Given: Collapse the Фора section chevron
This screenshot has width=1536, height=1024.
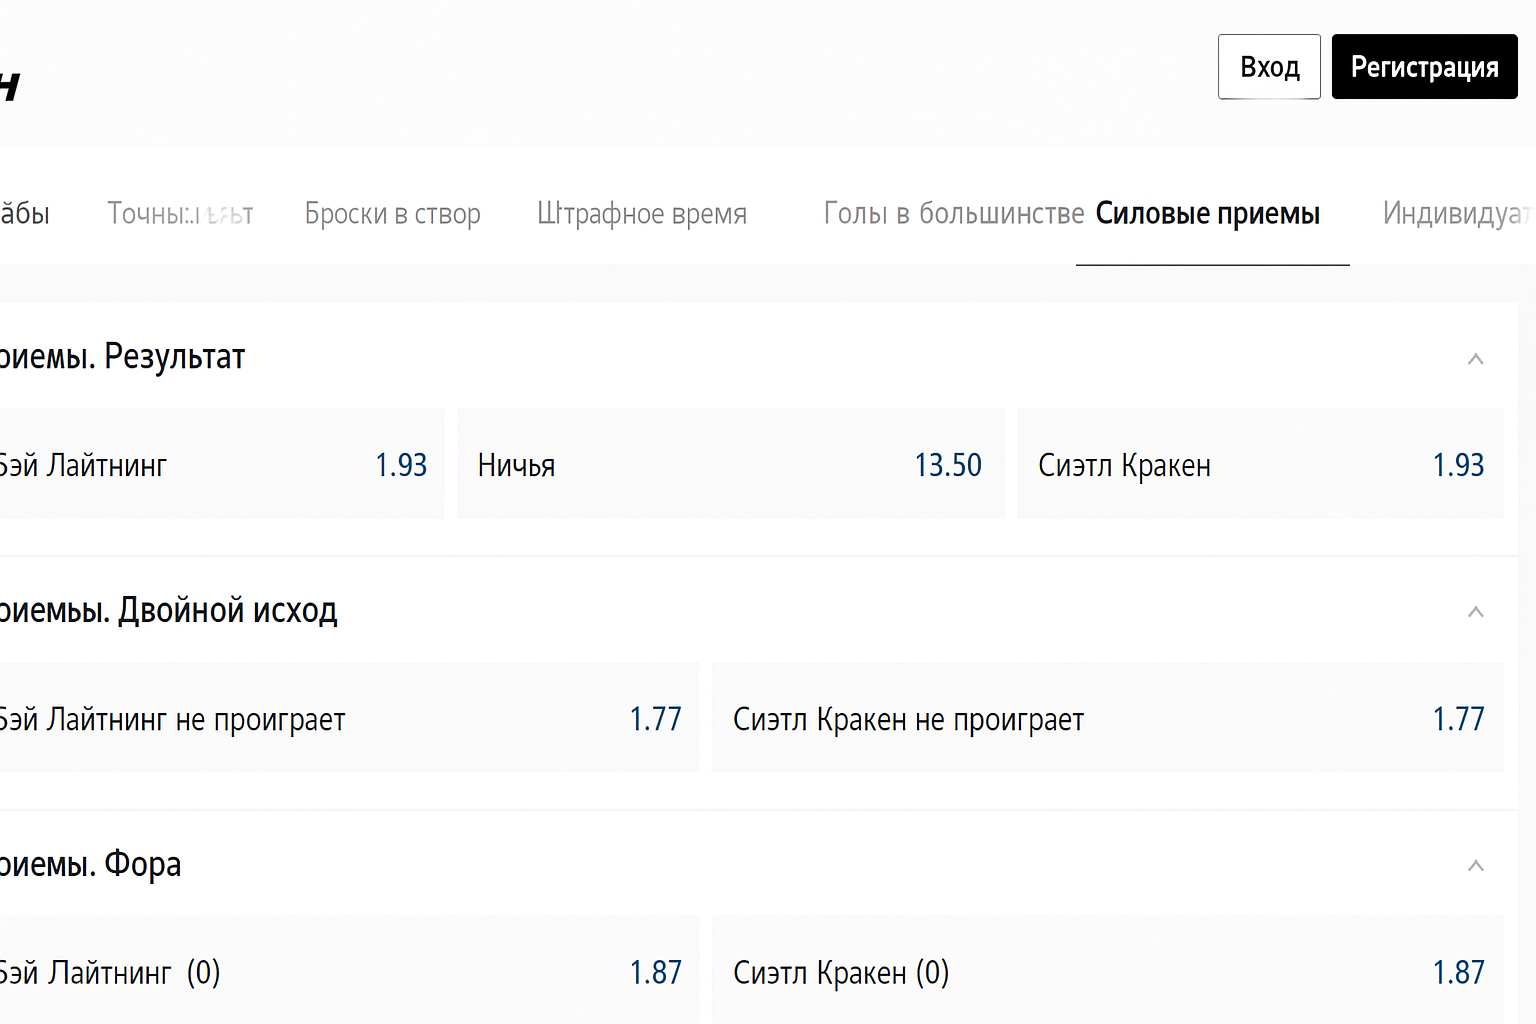Looking at the screenshot, I should tap(1475, 866).
